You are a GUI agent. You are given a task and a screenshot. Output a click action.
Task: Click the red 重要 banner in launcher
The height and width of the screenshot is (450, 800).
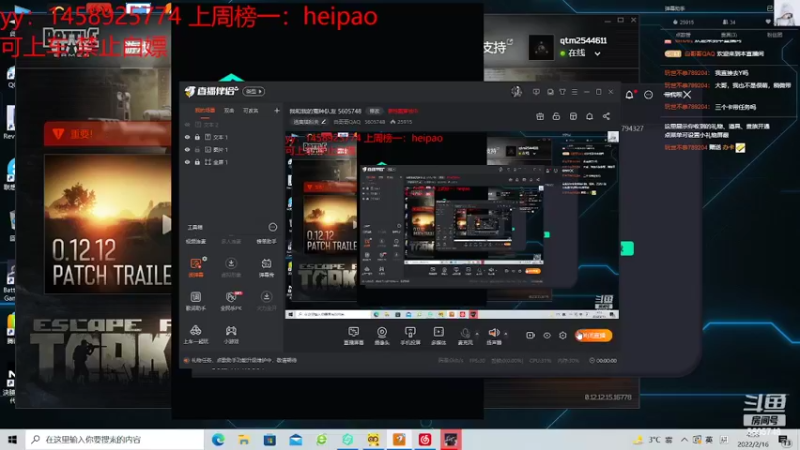tap(108, 134)
